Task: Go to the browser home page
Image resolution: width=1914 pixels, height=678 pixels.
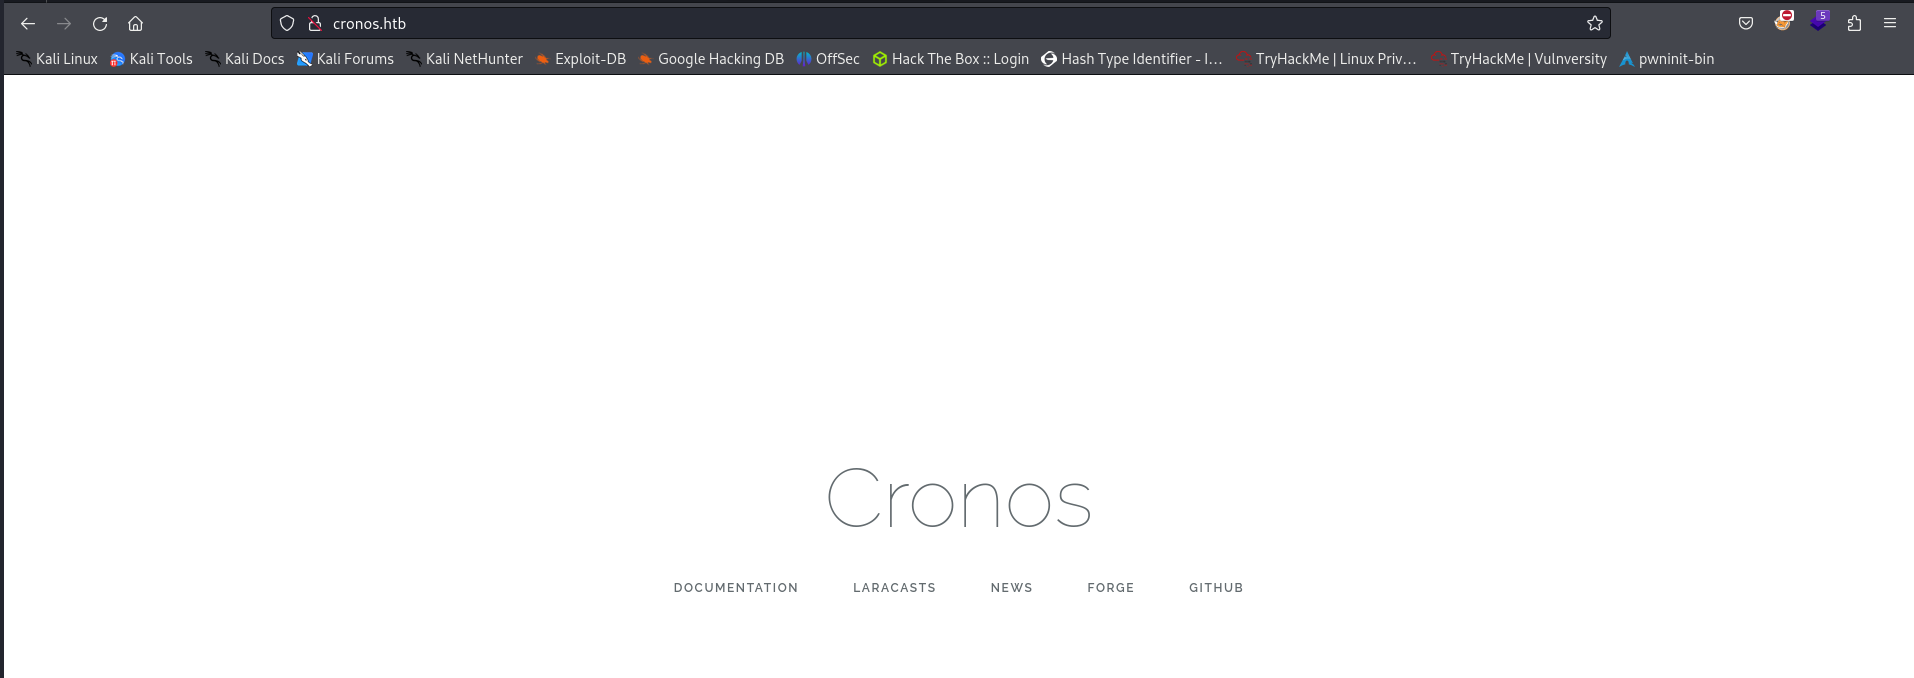Action: tap(136, 23)
